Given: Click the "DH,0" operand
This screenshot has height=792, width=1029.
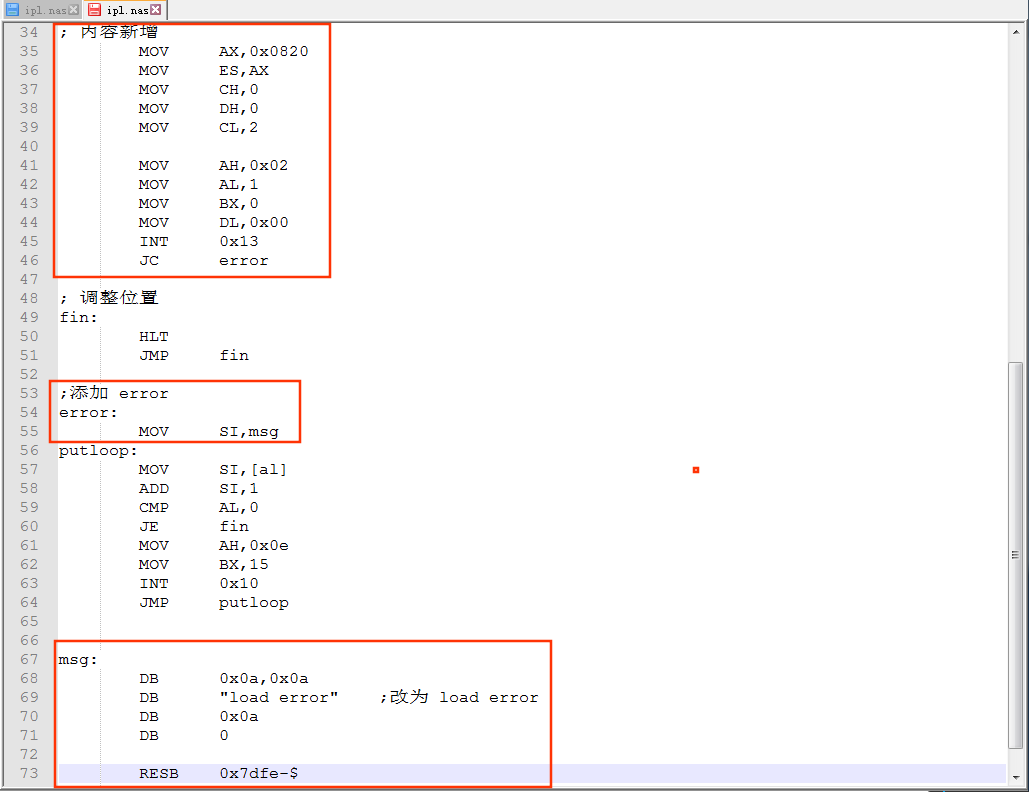Looking at the screenshot, I should coord(238,108).
